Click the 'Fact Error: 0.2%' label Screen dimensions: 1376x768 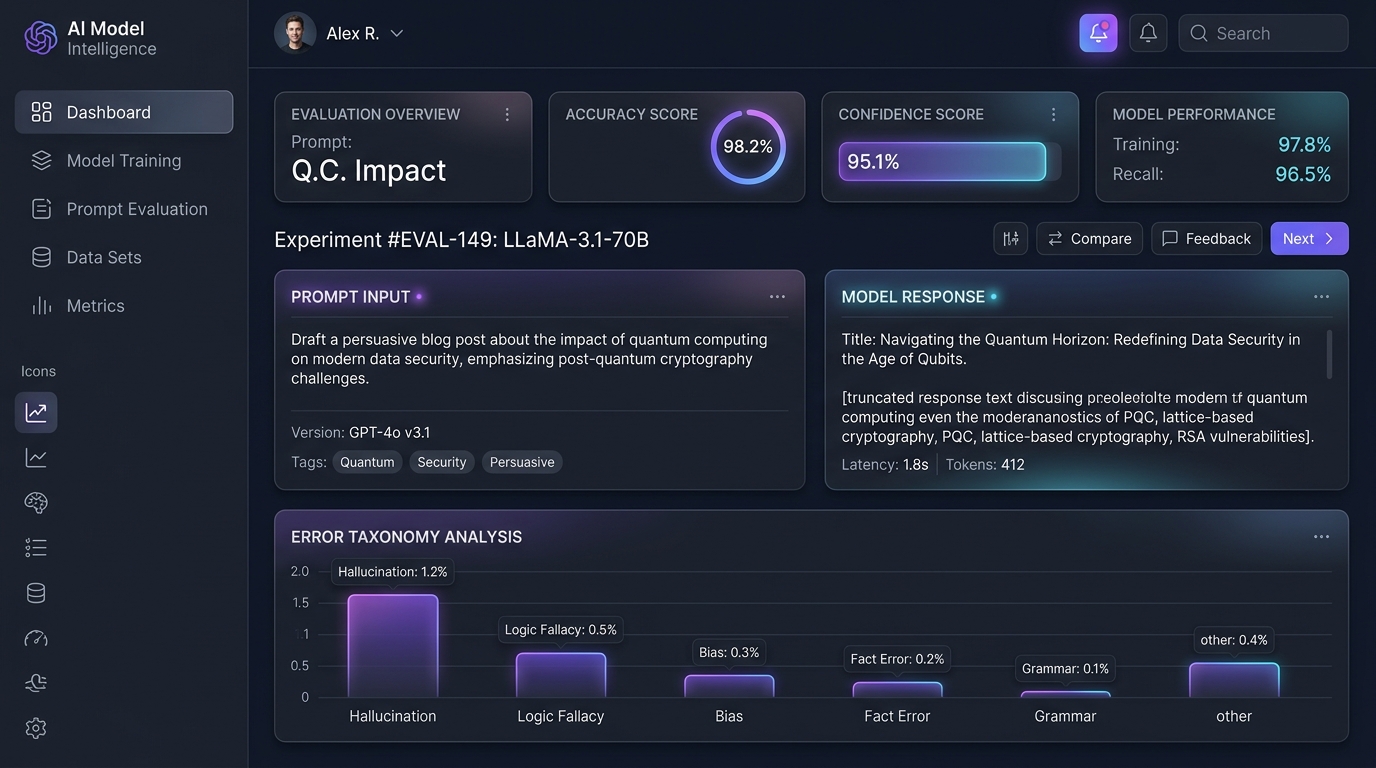pyautogui.click(x=897, y=659)
